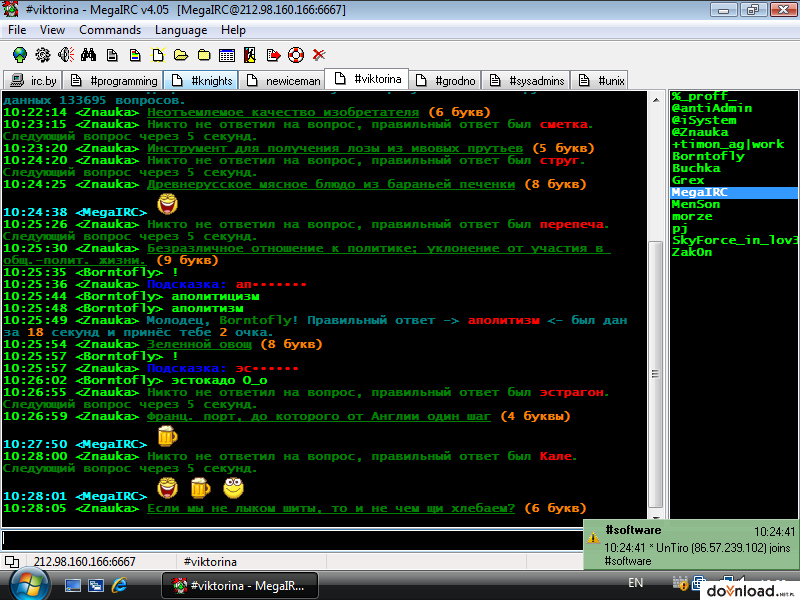Click the MegaIRC application icon in title bar
800x600 pixels.
point(11,9)
